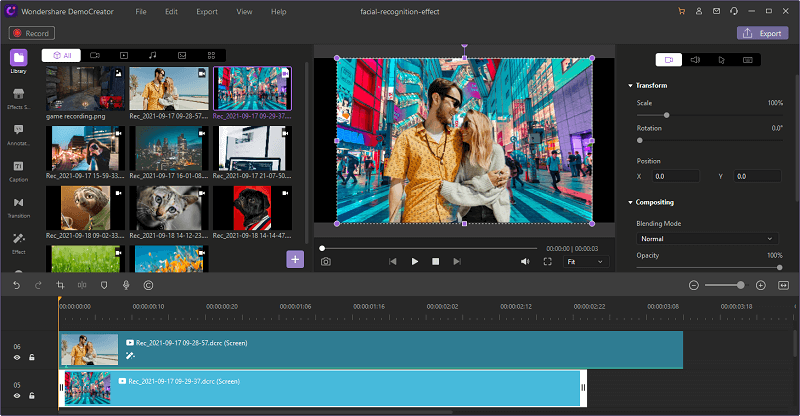Viewport: 800px width, 416px height.
Task: Select the image media filter tab
Action: point(182,55)
